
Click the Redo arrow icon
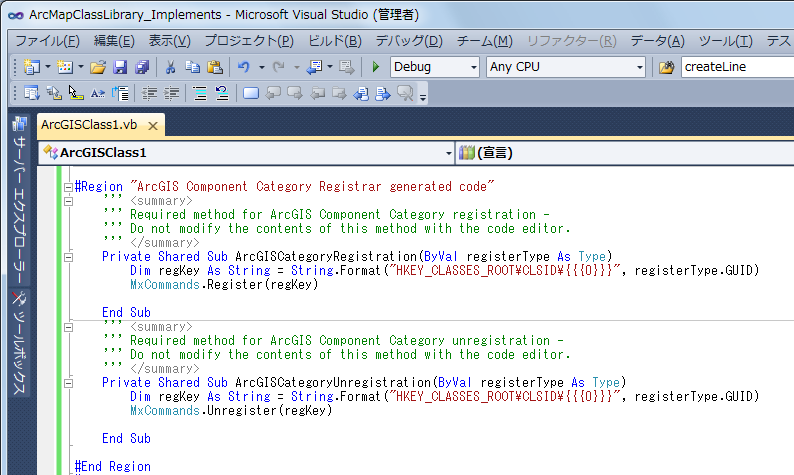click(279, 67)
